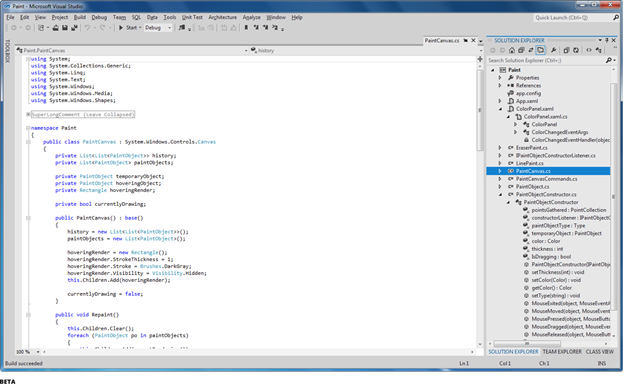Click the Previous Bookmark toolbar icon
624x389 pixels.
(x=256, y=28)
